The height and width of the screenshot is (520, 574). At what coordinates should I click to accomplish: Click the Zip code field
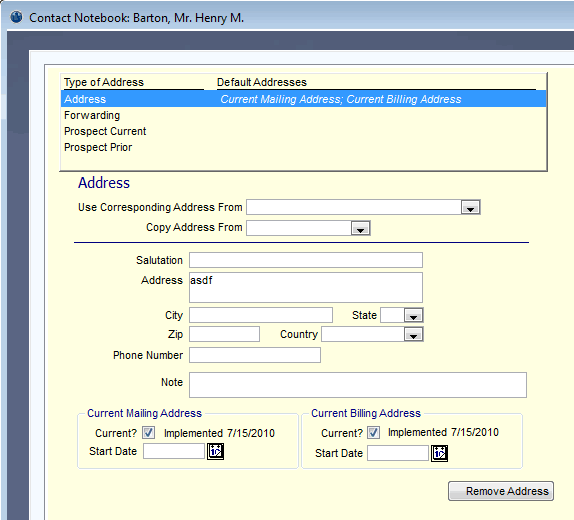coord(224,334)
